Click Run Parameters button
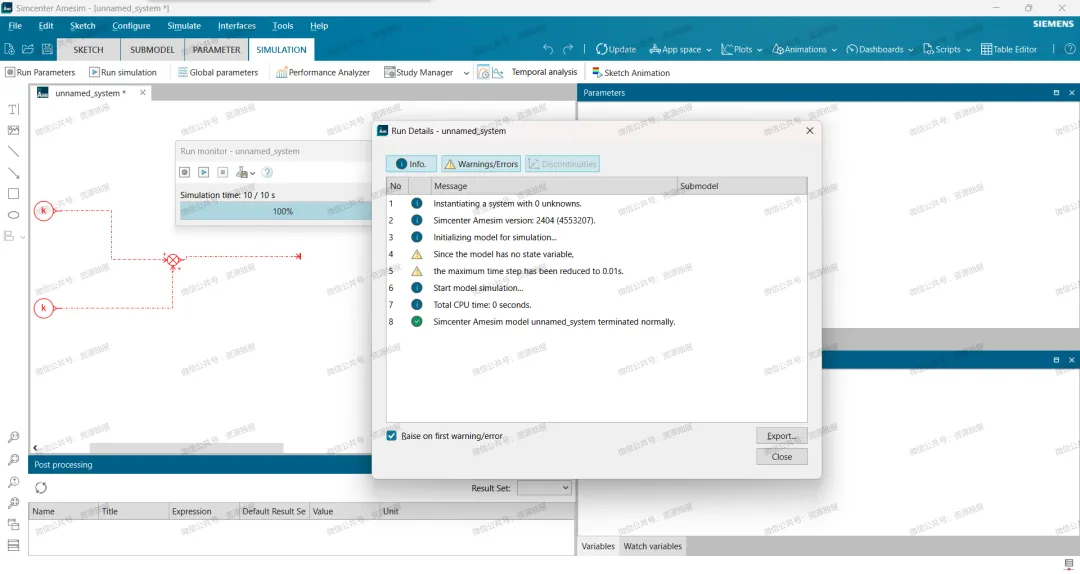 40,72
